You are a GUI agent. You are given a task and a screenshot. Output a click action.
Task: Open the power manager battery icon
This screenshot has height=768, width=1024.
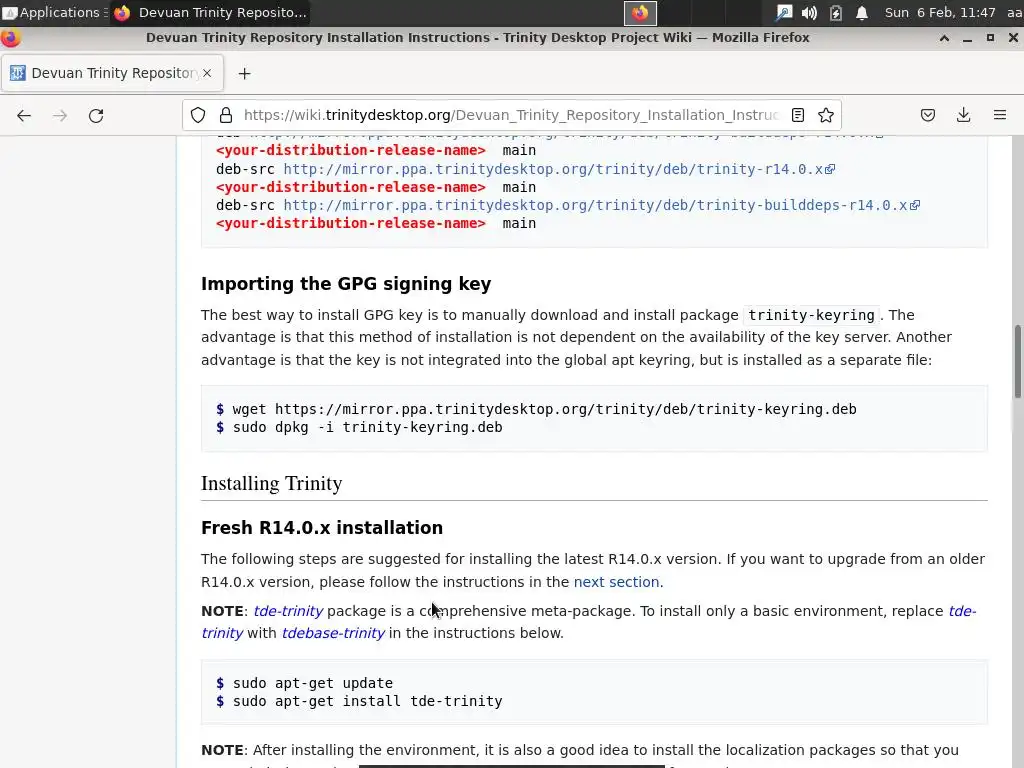835,13
